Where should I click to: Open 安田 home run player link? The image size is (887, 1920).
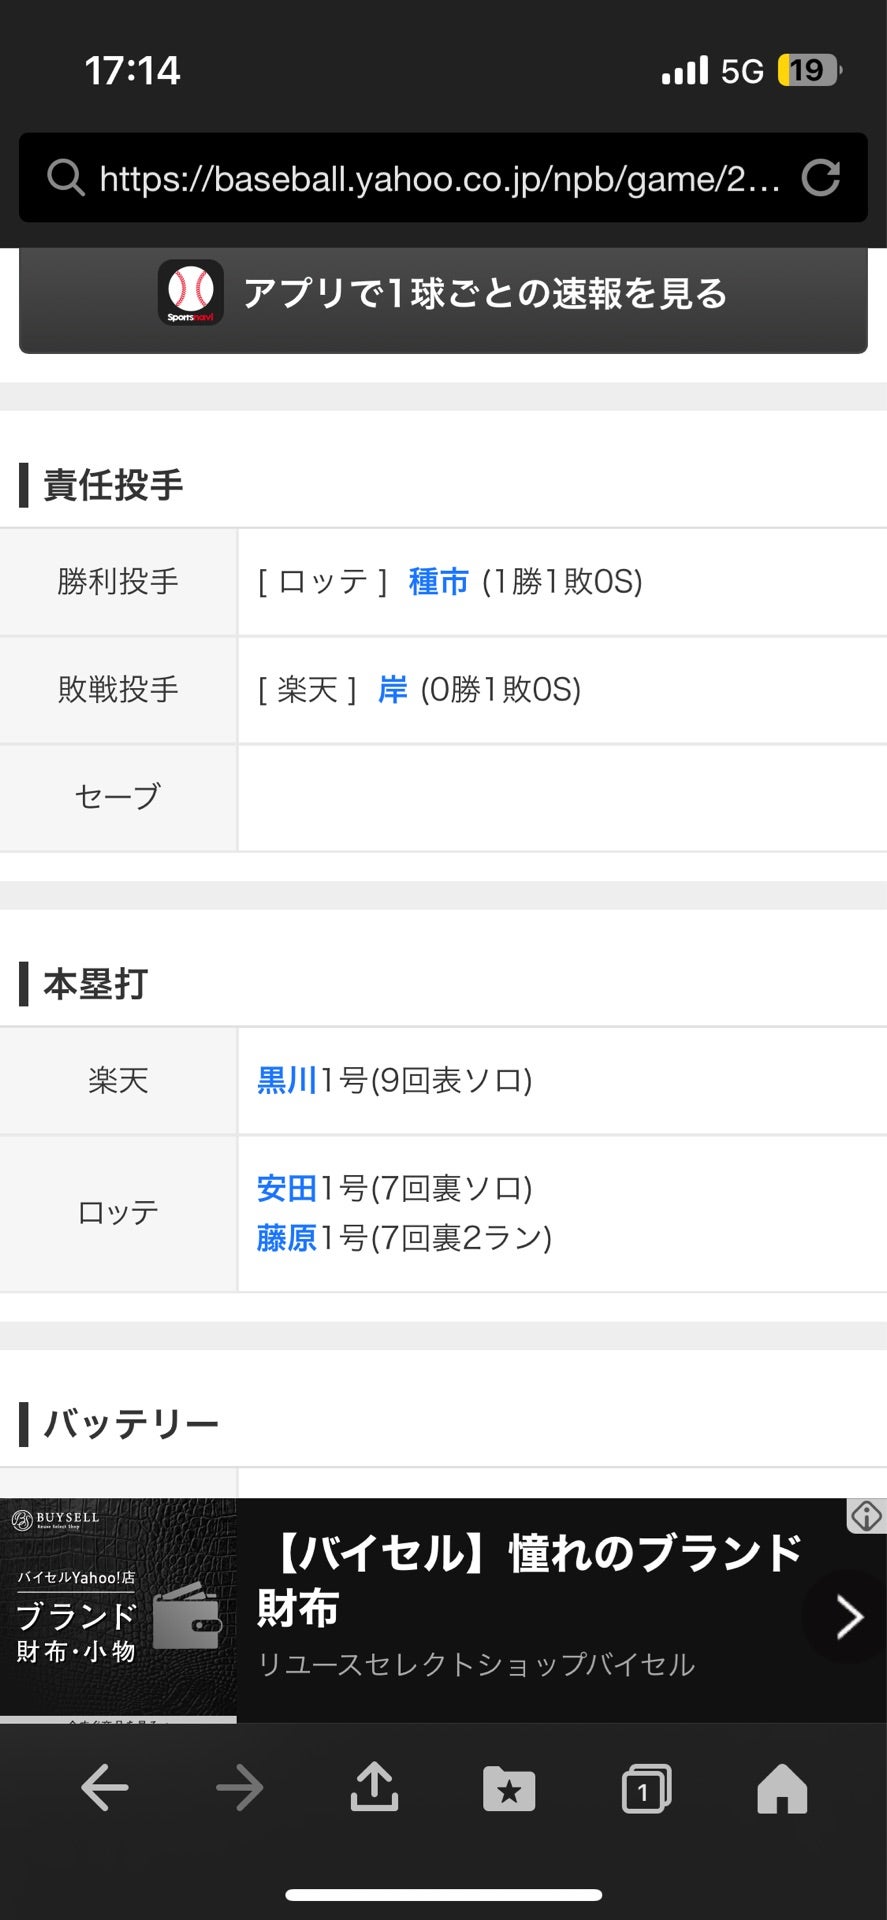[287, 1188]
